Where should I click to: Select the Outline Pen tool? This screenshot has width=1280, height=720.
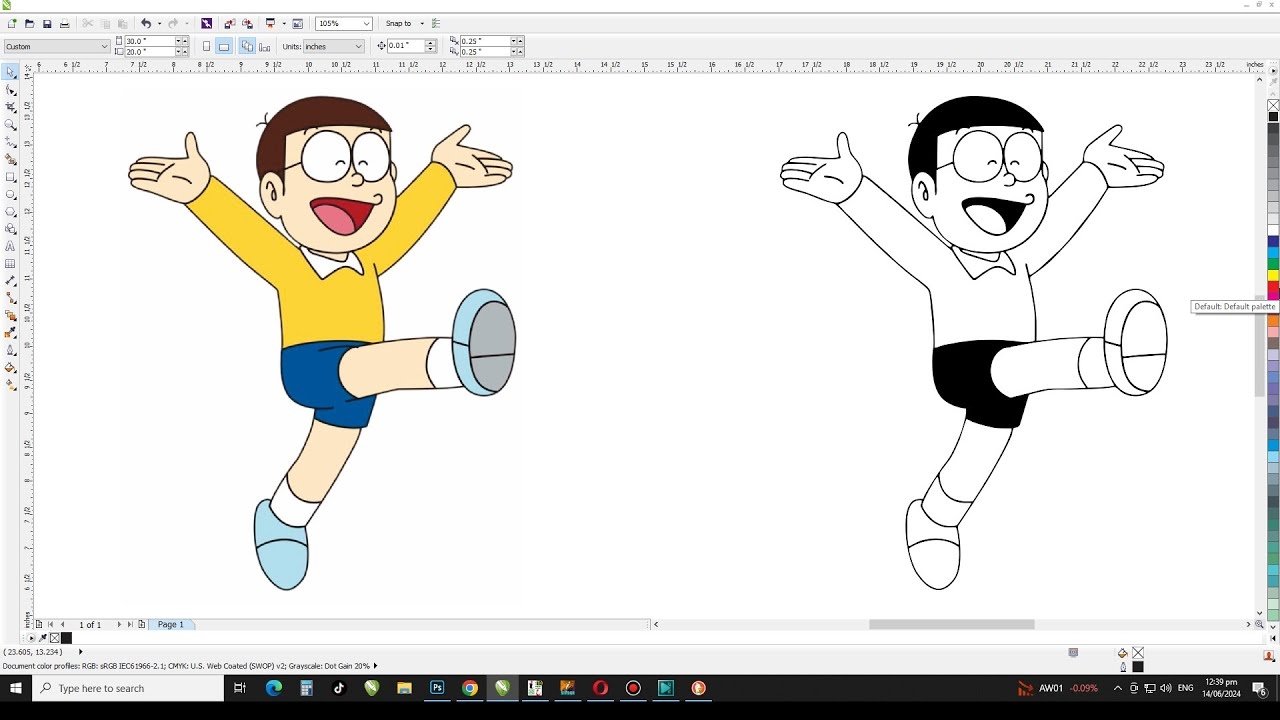click(x=11, y=350)
